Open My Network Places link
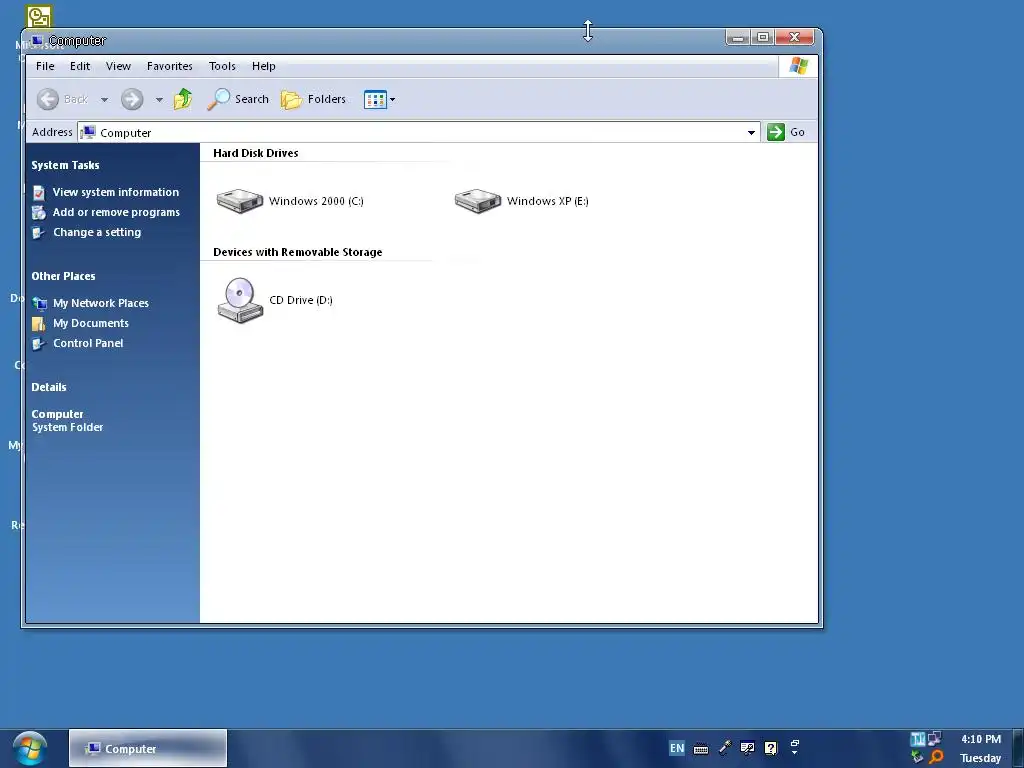The image size is (1024, 768). tap(101, 303)
